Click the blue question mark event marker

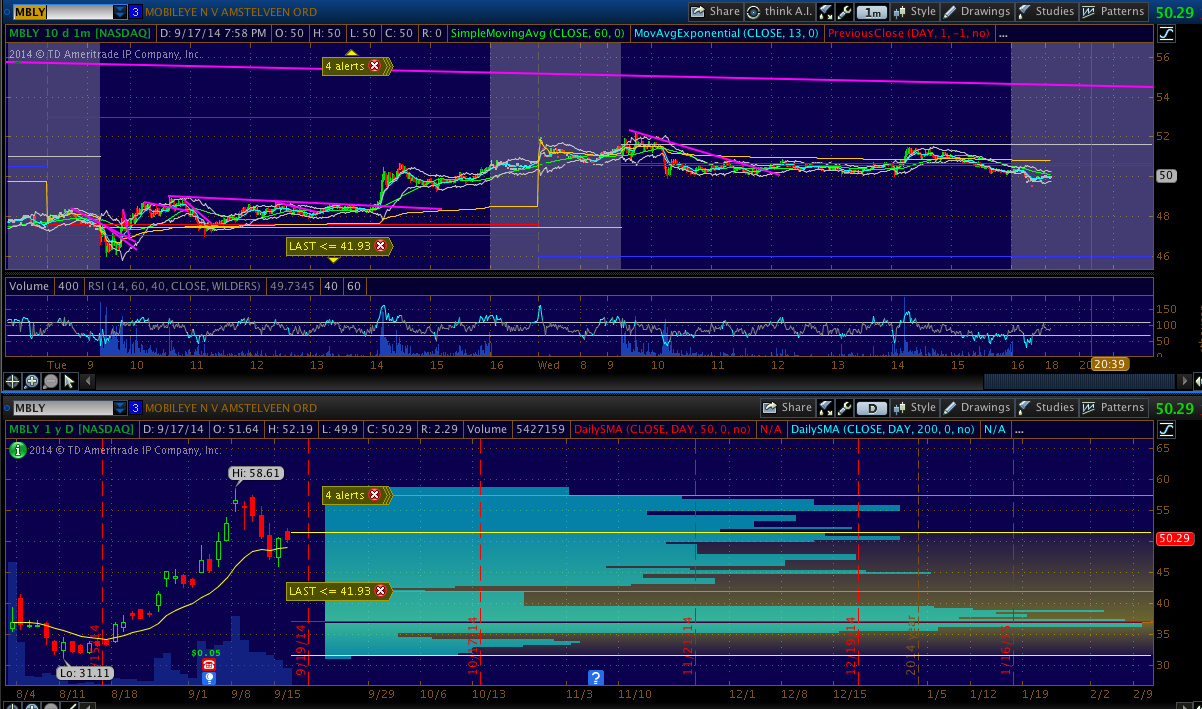[x=595, y=677]
